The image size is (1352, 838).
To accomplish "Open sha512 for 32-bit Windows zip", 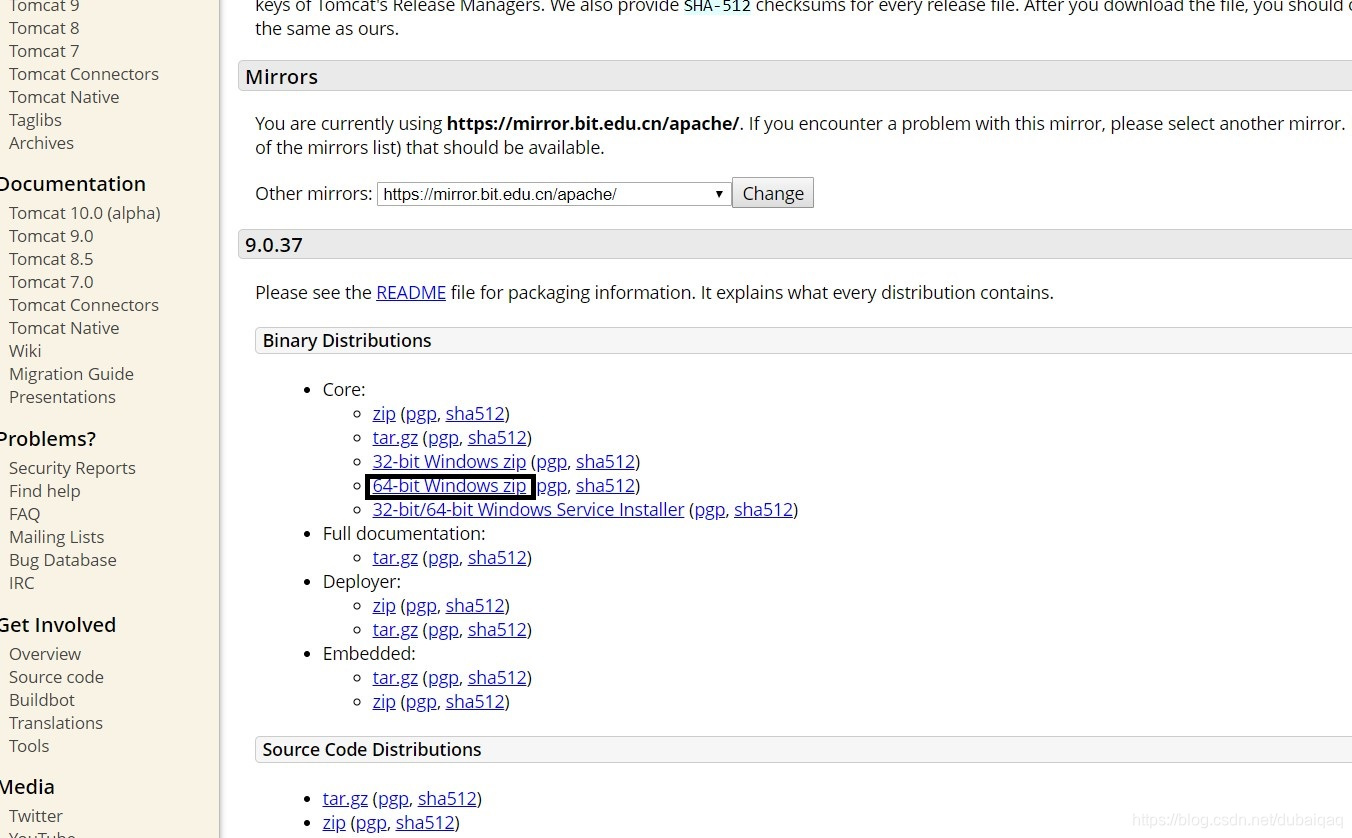I will (x=605, y=462).
